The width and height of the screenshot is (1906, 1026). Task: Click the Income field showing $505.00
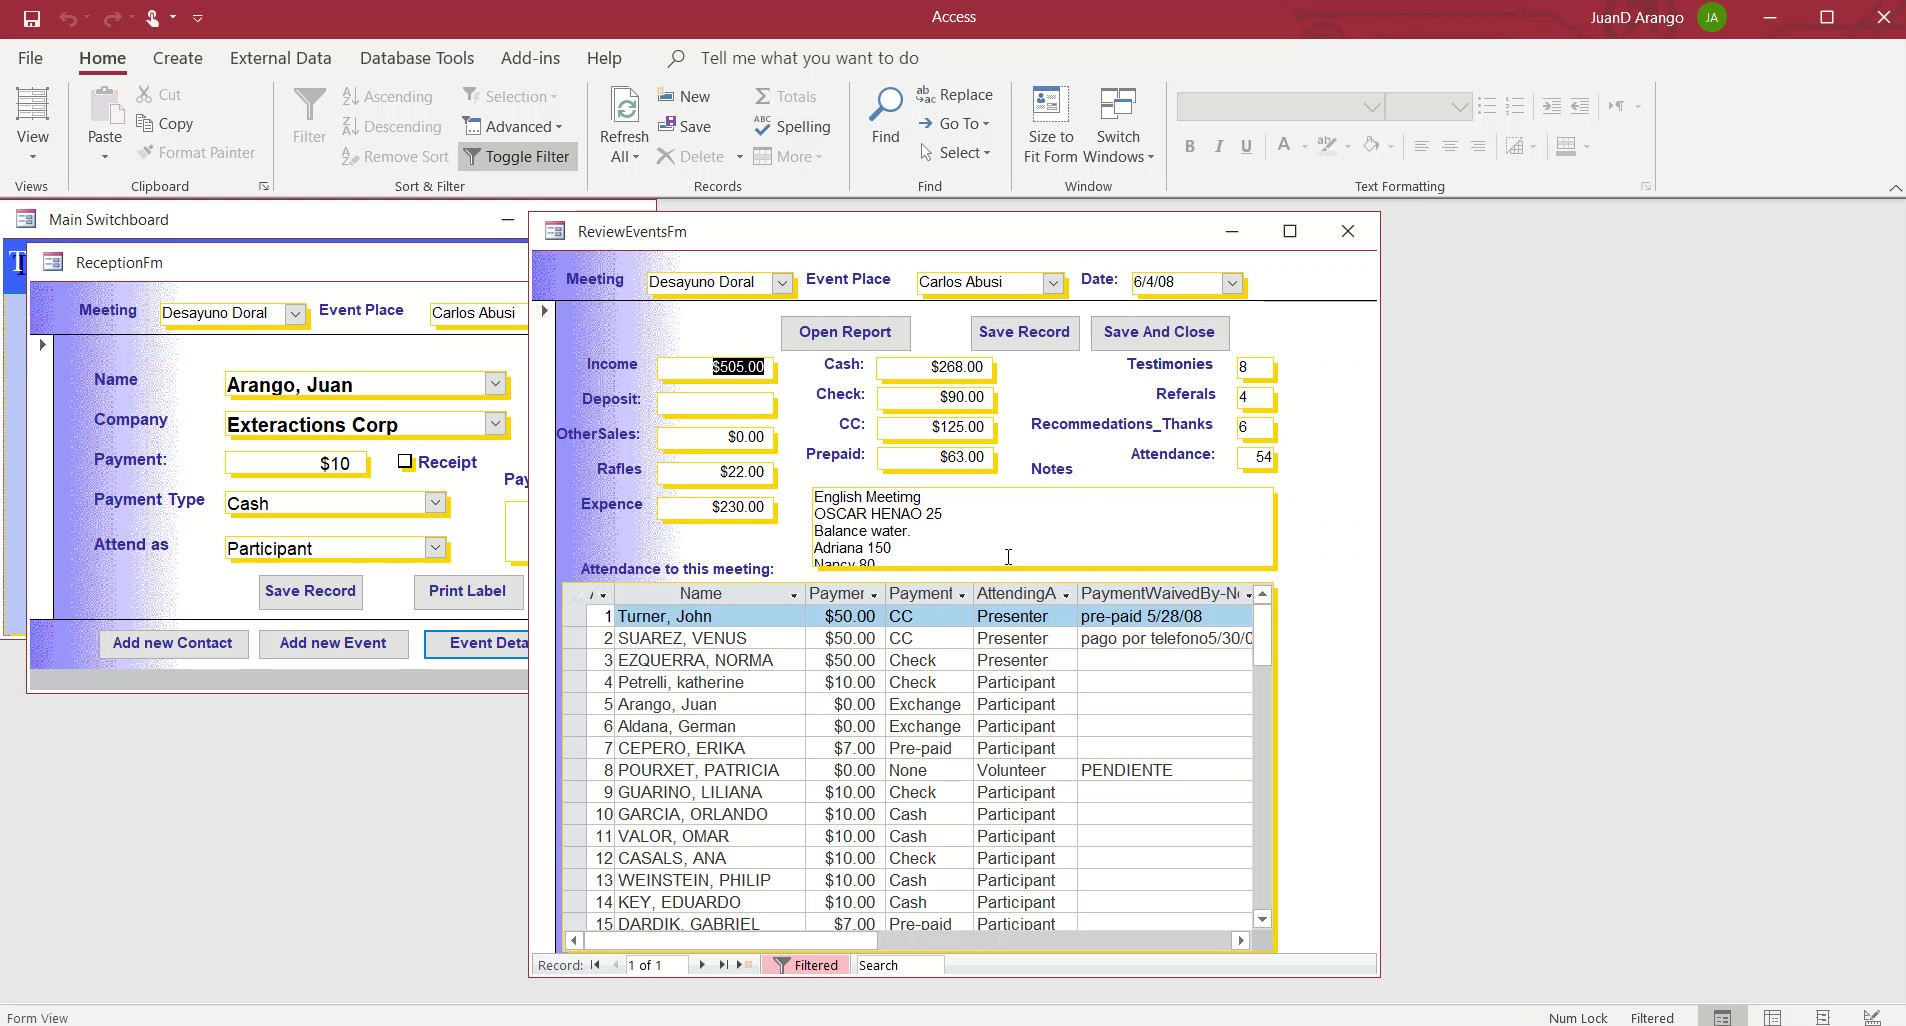tap(715, 367)
